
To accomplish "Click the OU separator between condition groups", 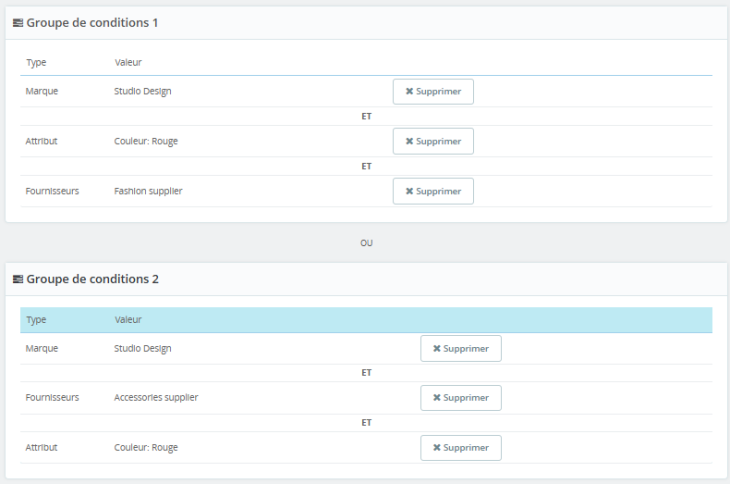I will 366,243.
